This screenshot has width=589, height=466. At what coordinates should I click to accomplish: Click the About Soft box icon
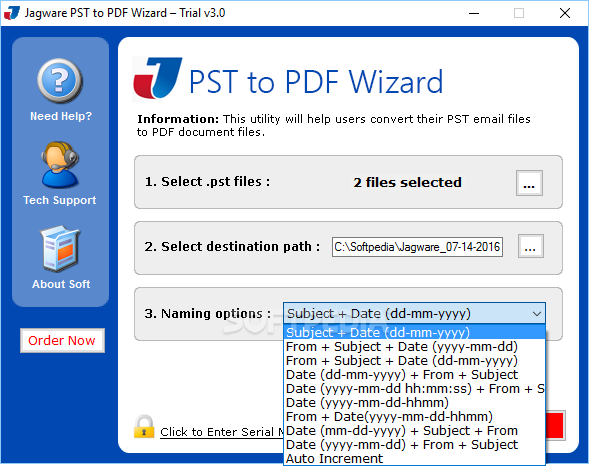[60, 249]
